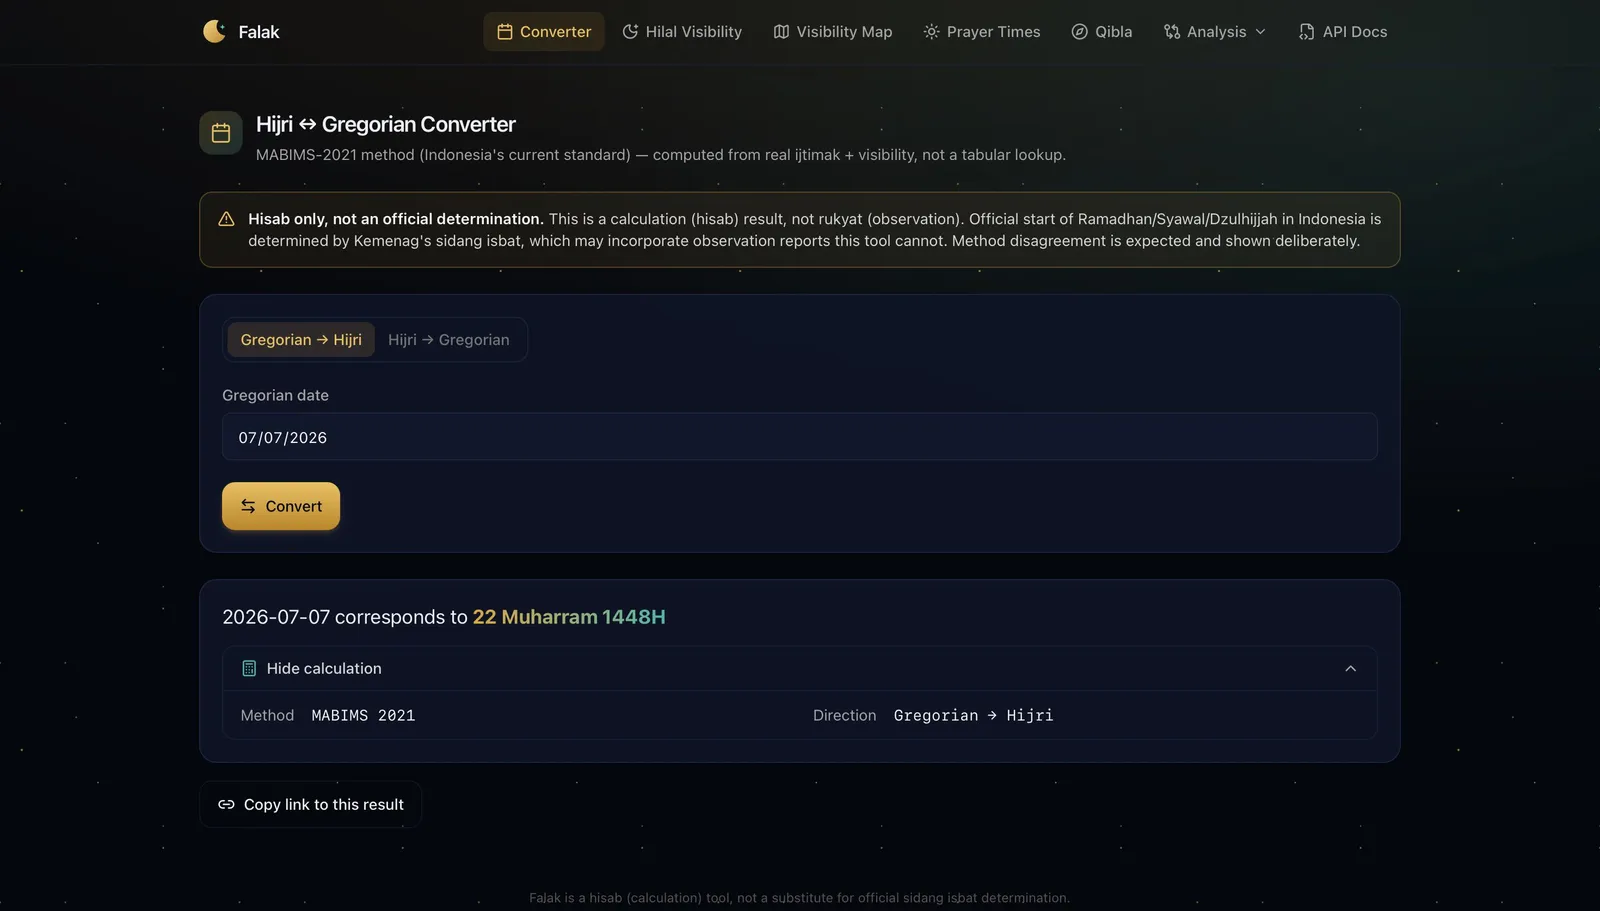This screenshot has height=911, width=1600.
Task: Click the sun icon for Prayer Times
Action: [931, 32]
